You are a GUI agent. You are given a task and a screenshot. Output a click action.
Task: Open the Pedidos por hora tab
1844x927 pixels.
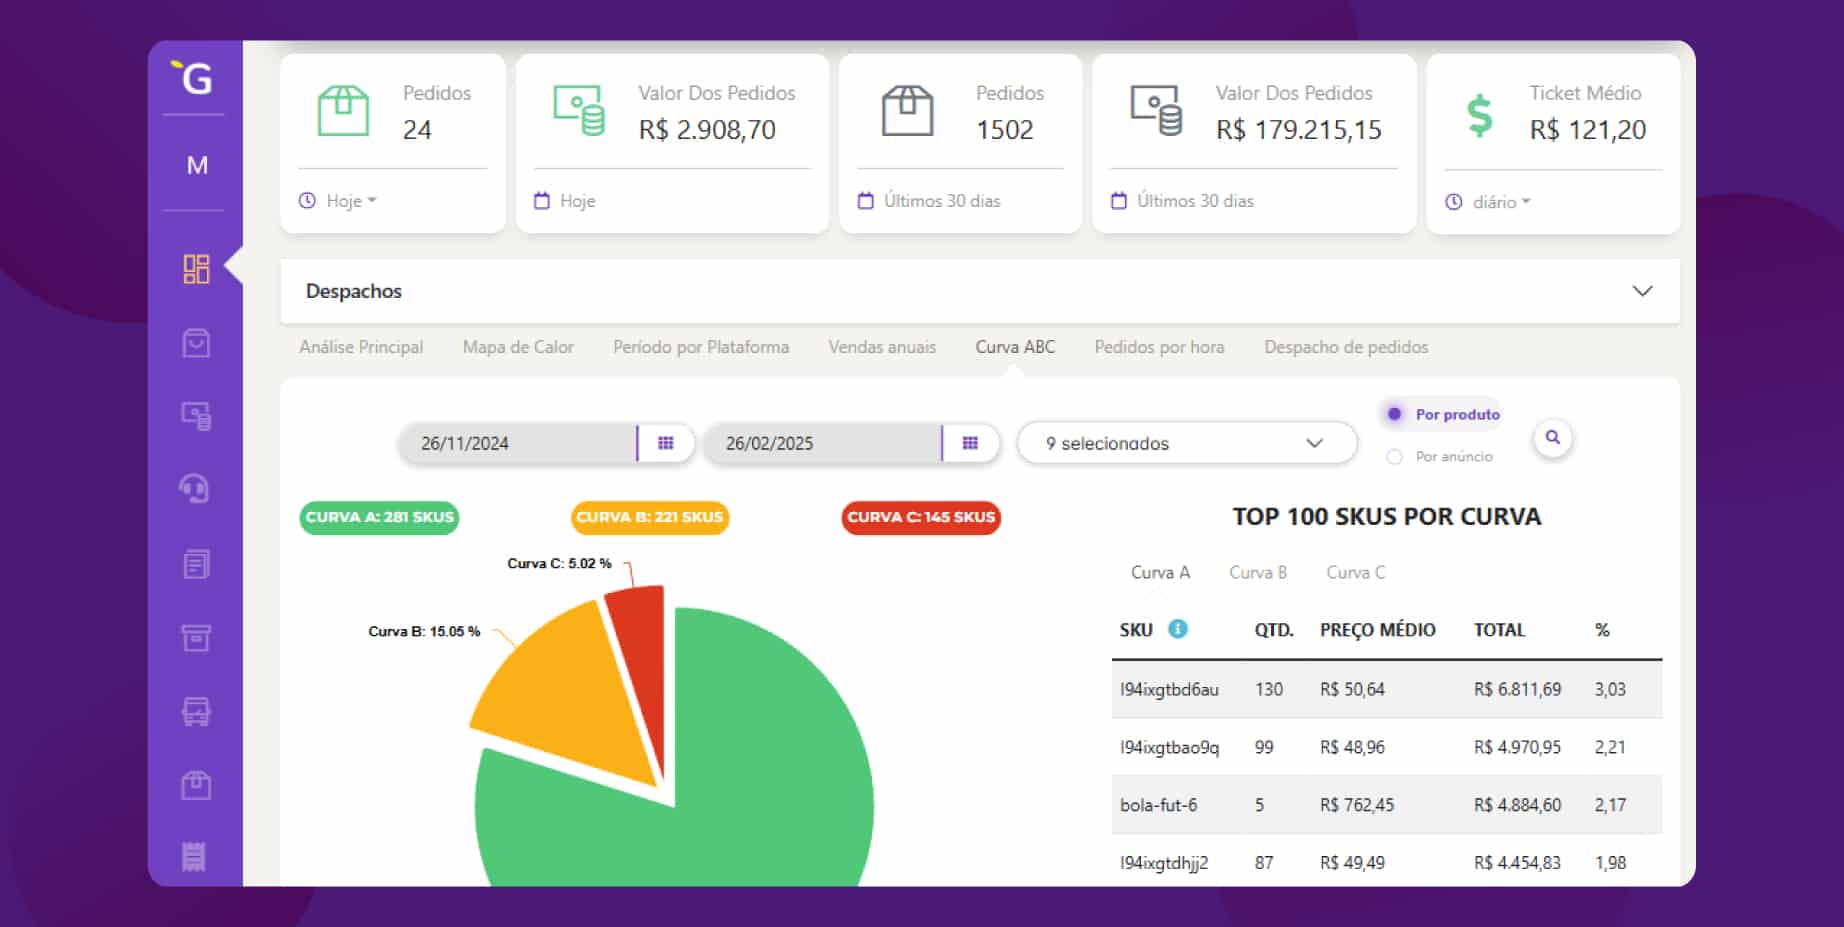(1159, 346)
